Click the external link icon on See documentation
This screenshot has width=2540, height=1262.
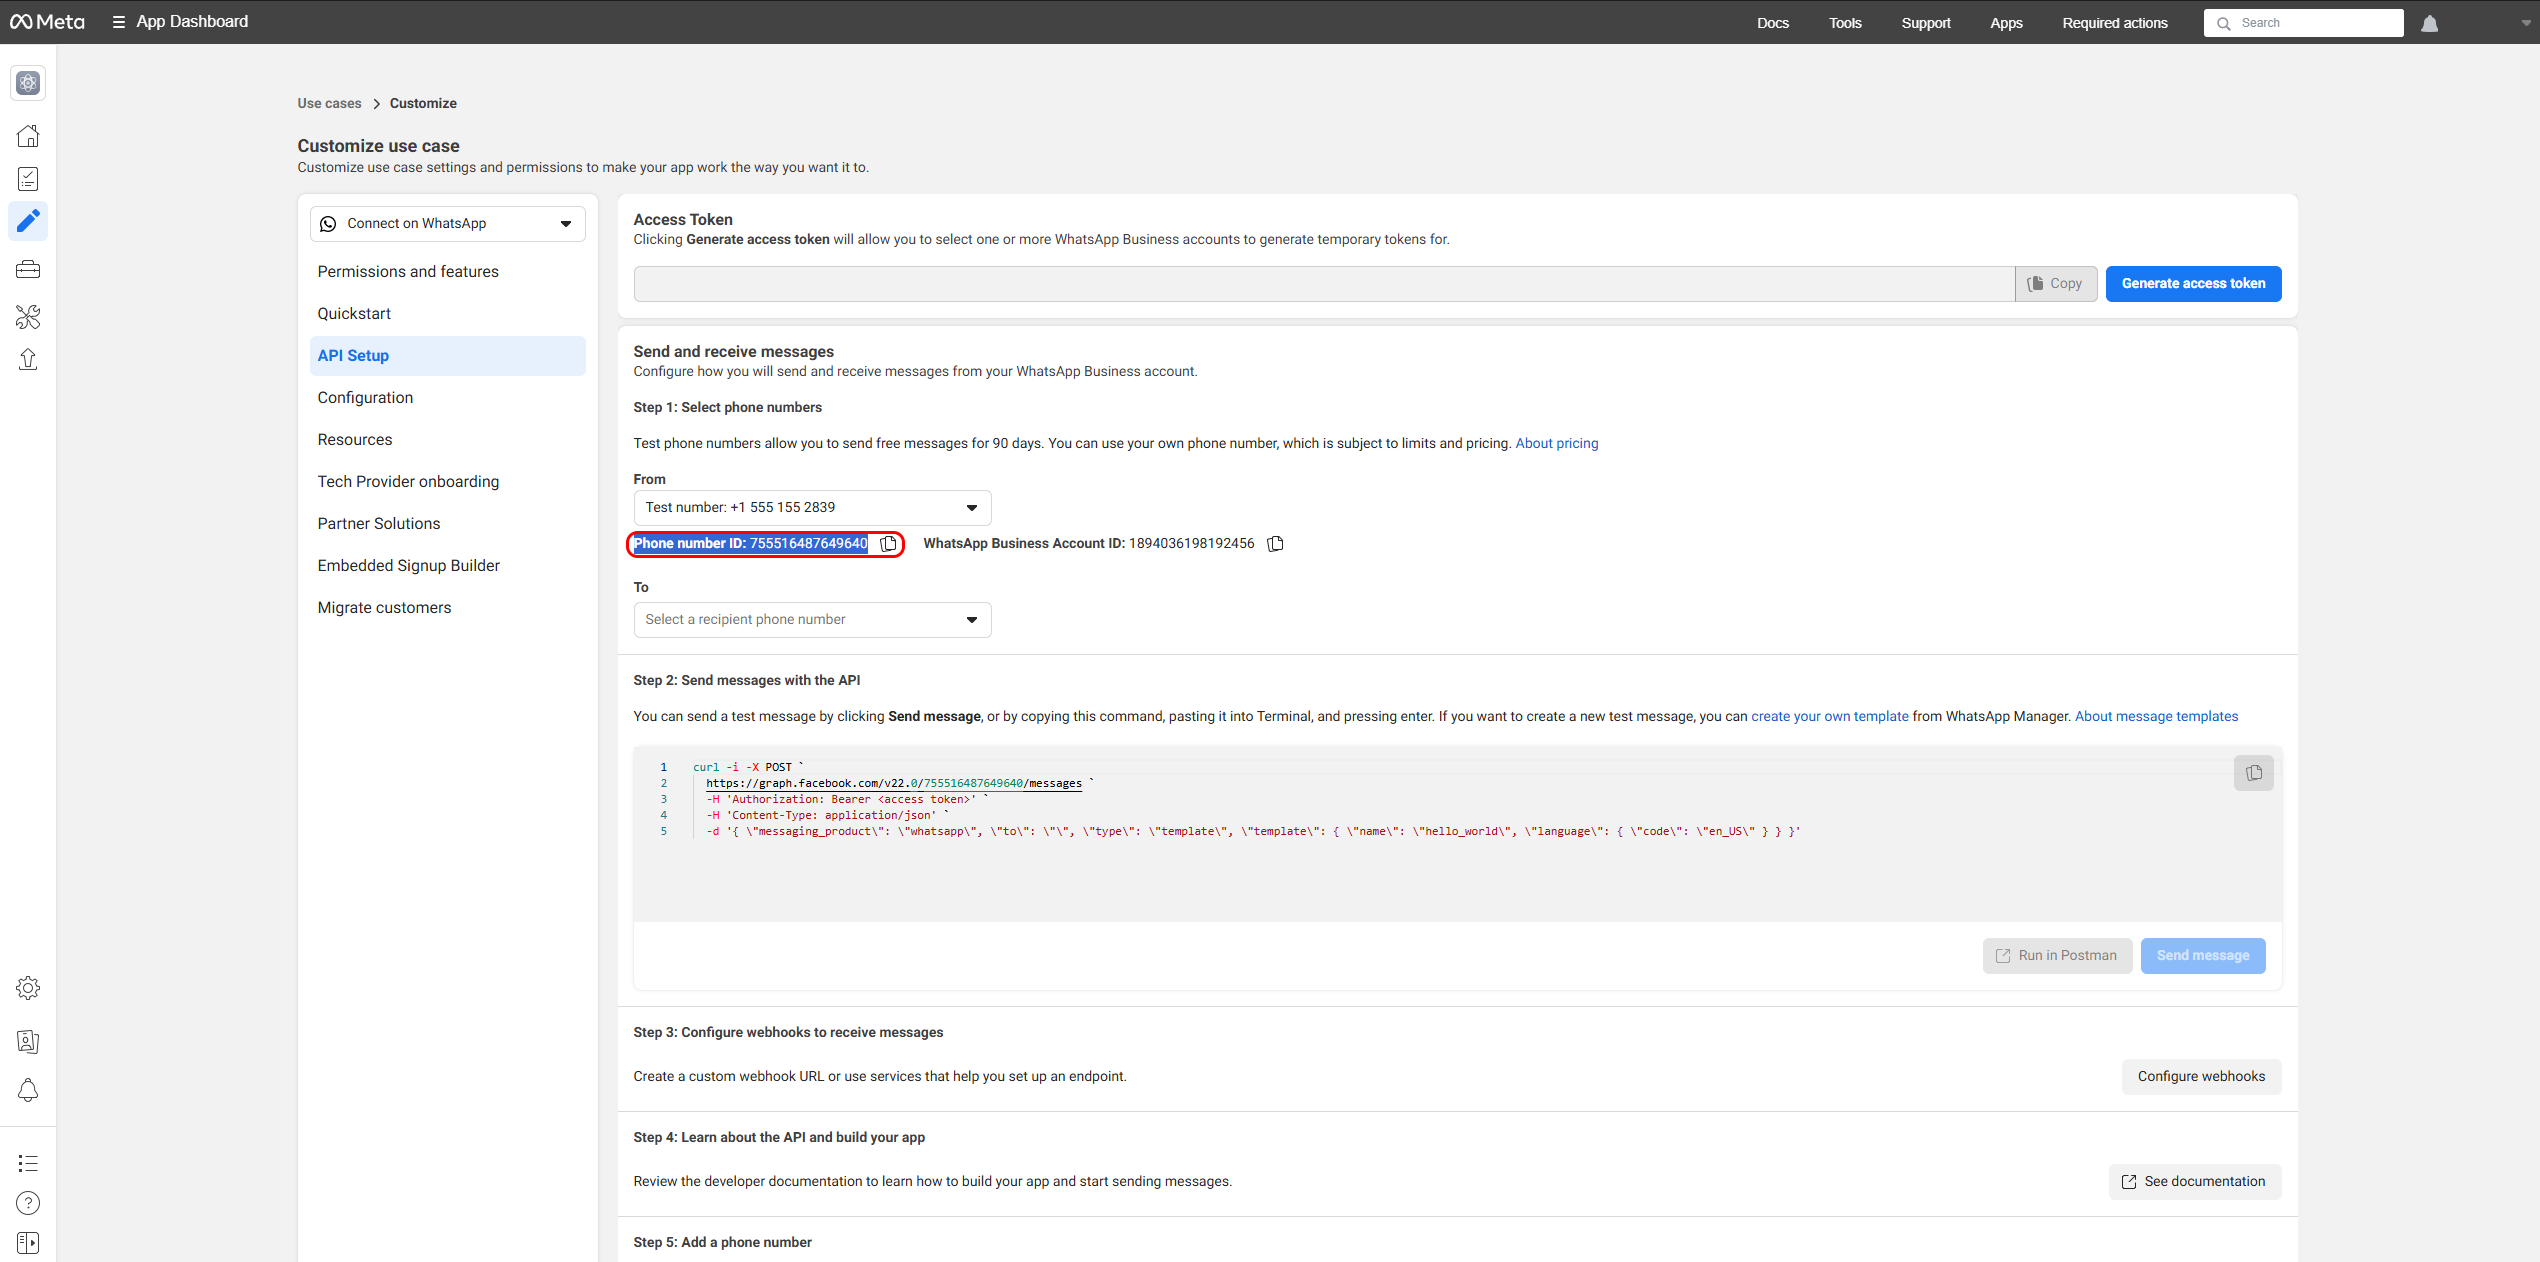click(2129, 1182)
